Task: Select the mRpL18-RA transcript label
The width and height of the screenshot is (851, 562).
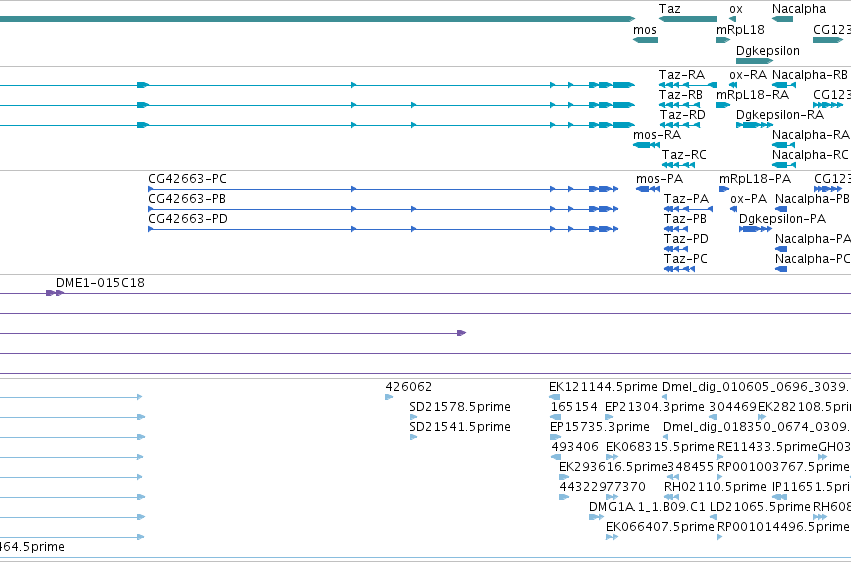Action: pyautogui.click(x=752, y=95)
